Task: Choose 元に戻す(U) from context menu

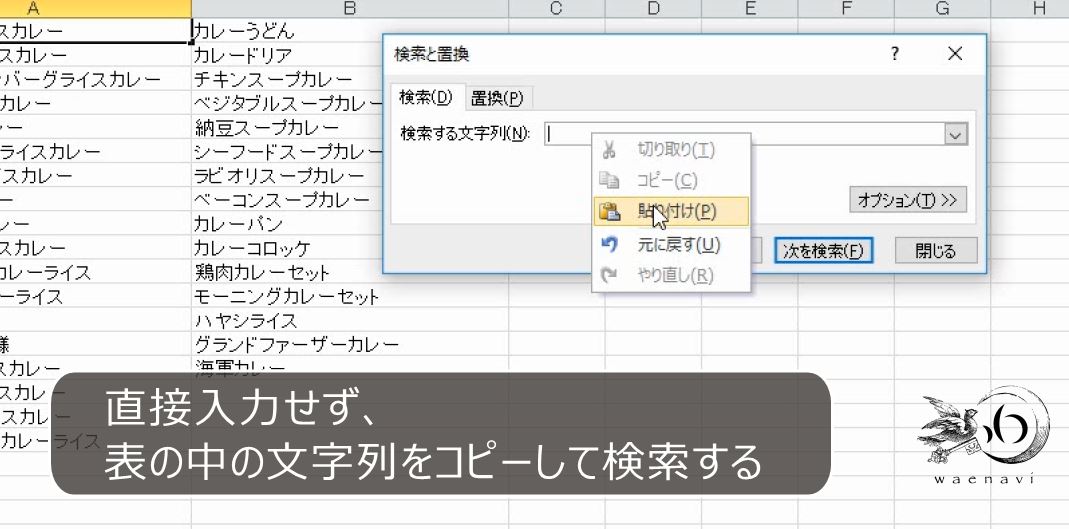Action: point(672,244)
